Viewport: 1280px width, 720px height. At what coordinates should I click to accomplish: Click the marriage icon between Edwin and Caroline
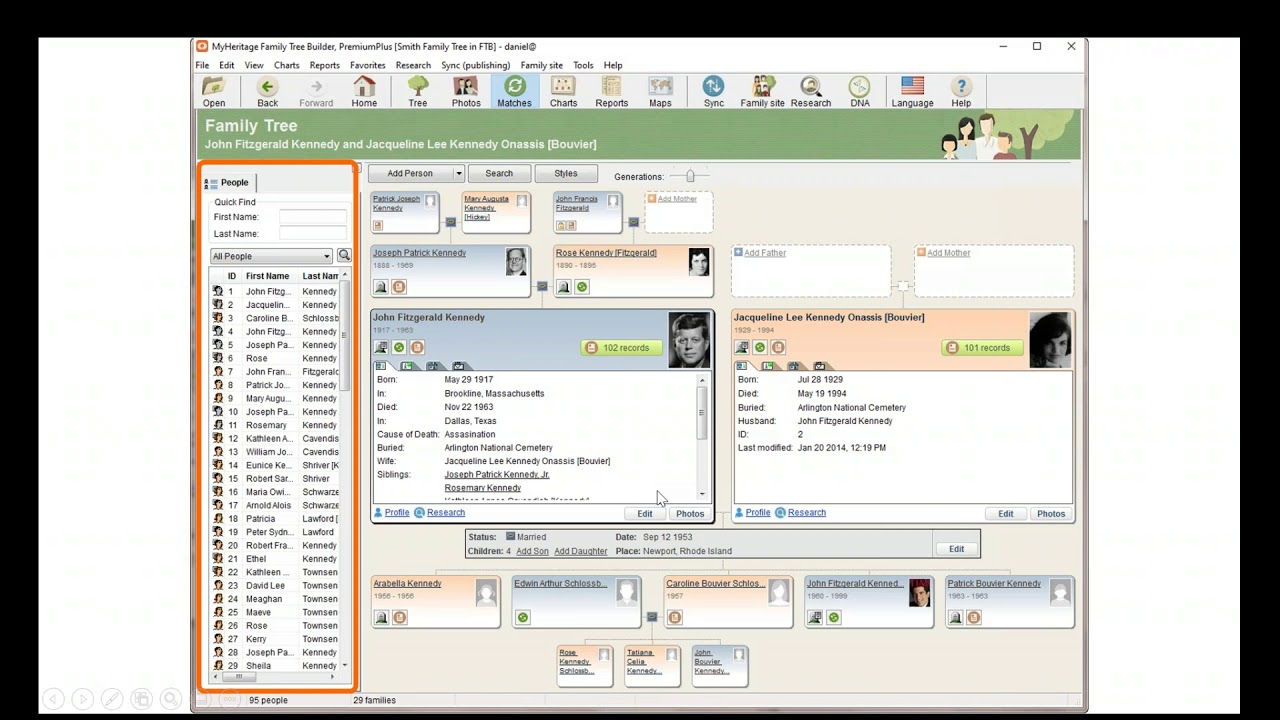click(652, 617)
